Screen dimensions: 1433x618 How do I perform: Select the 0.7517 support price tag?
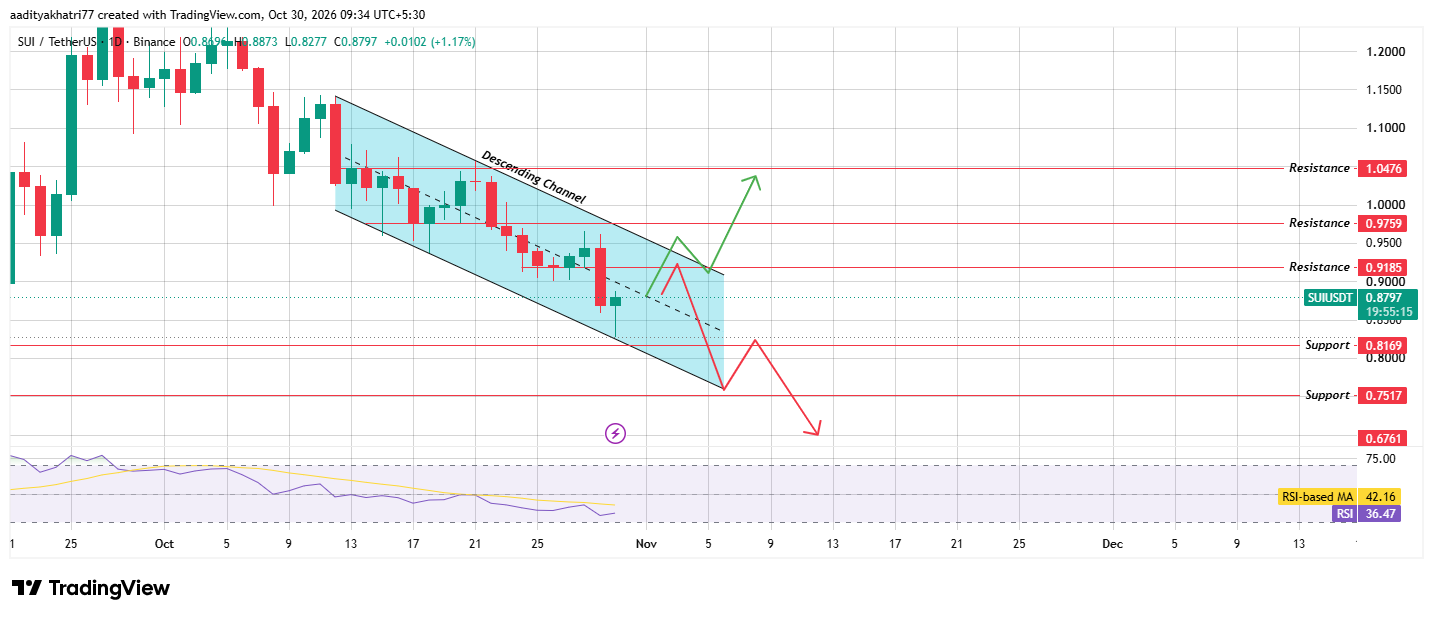1382,395
